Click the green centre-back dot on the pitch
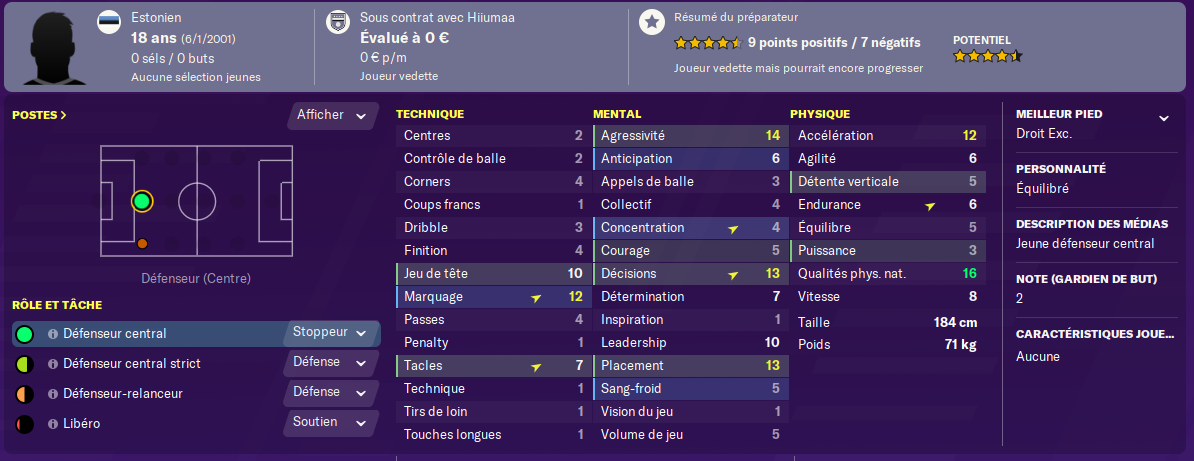Screen dimensions: 1194x461 click(x=142, y=201)
